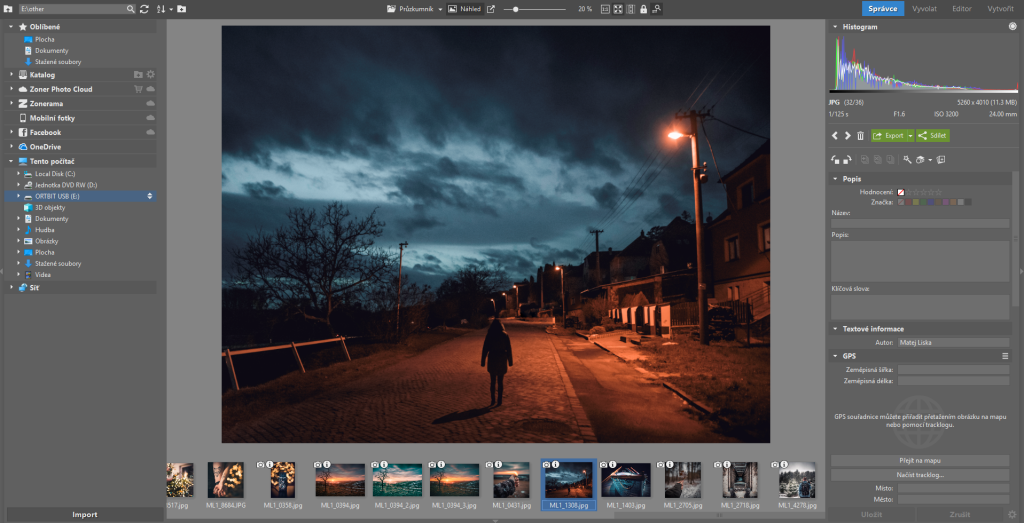Refresh the folder contents

click(144, 9)
